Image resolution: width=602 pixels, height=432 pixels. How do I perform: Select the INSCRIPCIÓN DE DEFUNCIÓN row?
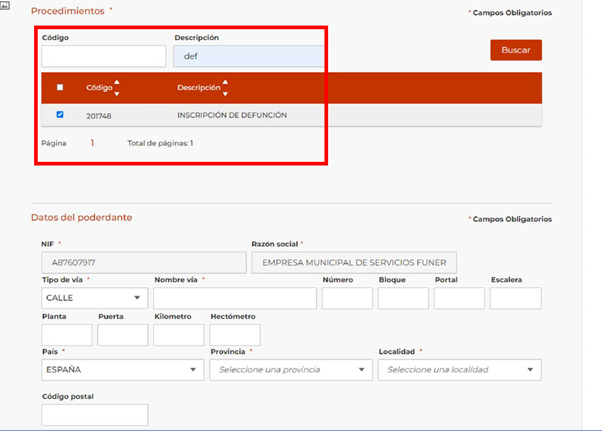point(232,115)
